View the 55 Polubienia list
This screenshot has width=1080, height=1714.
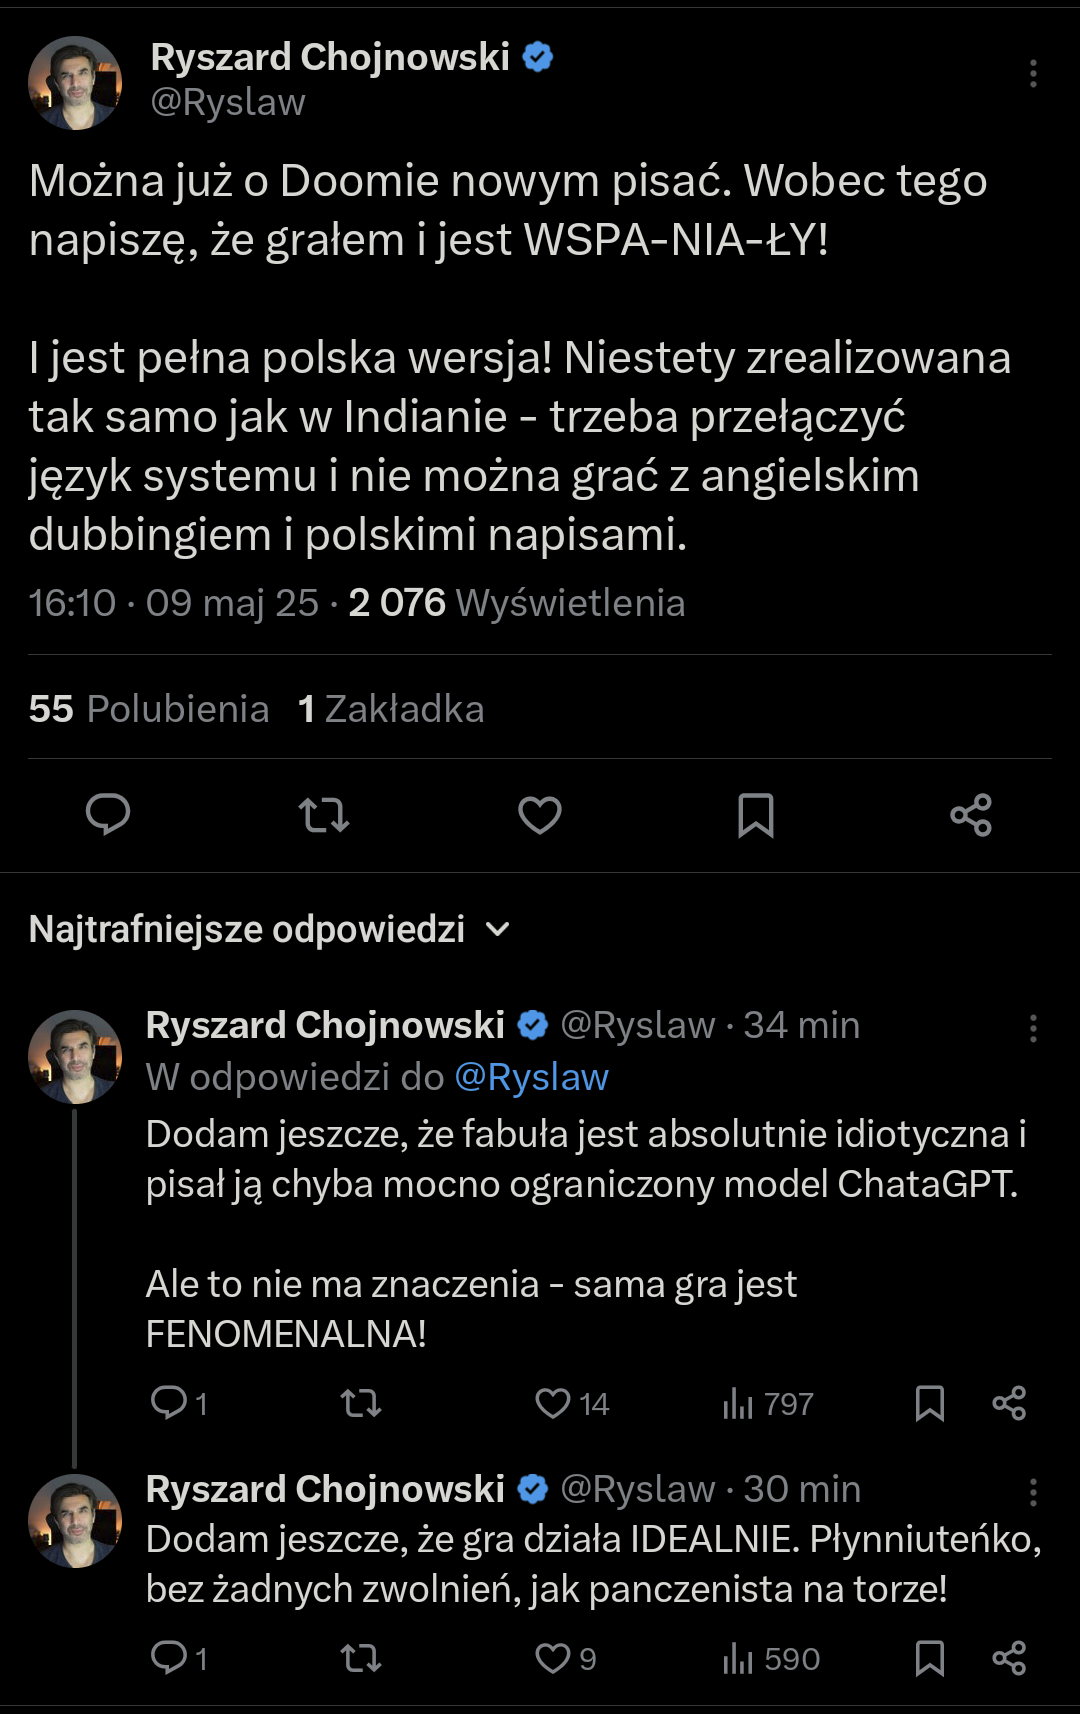click(x=149, y=709)
